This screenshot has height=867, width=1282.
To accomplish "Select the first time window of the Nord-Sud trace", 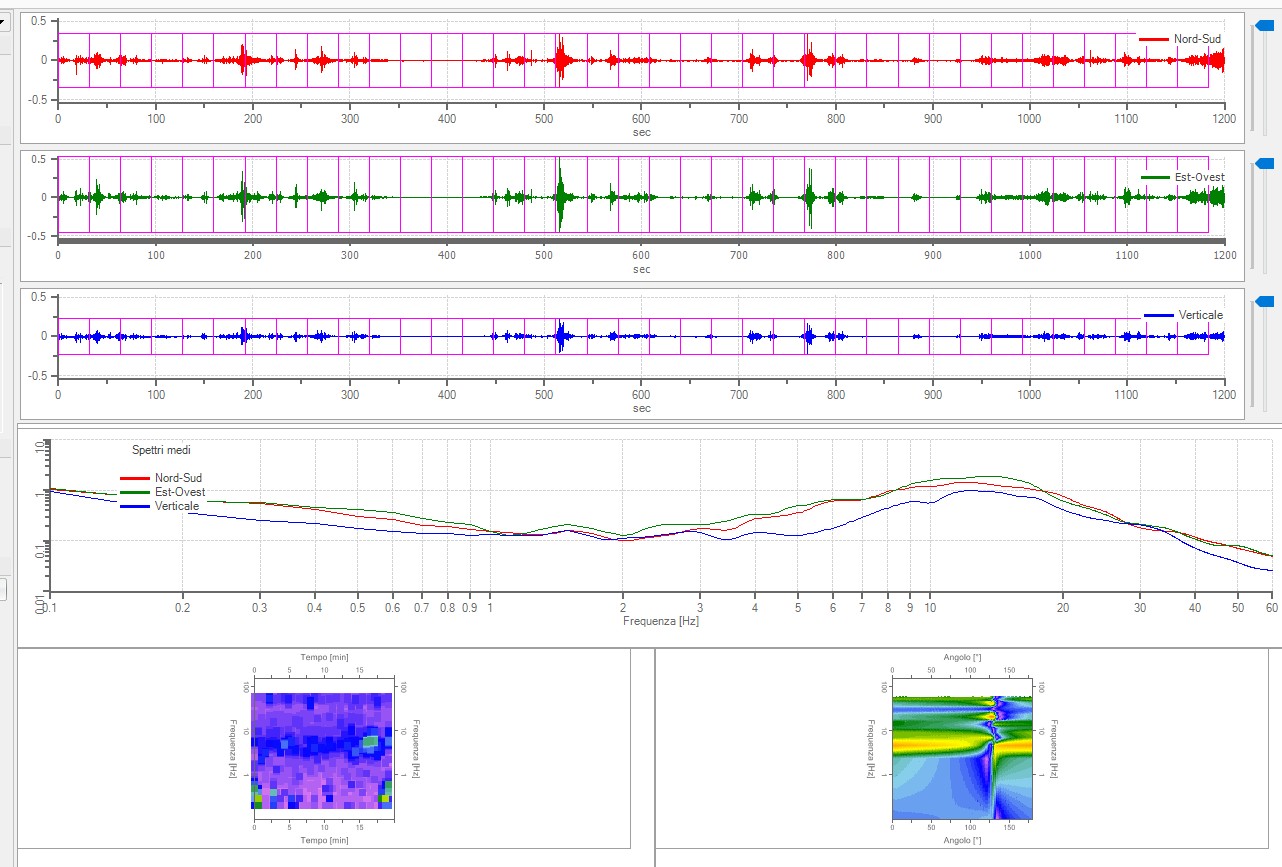I will tap(73, 60).
